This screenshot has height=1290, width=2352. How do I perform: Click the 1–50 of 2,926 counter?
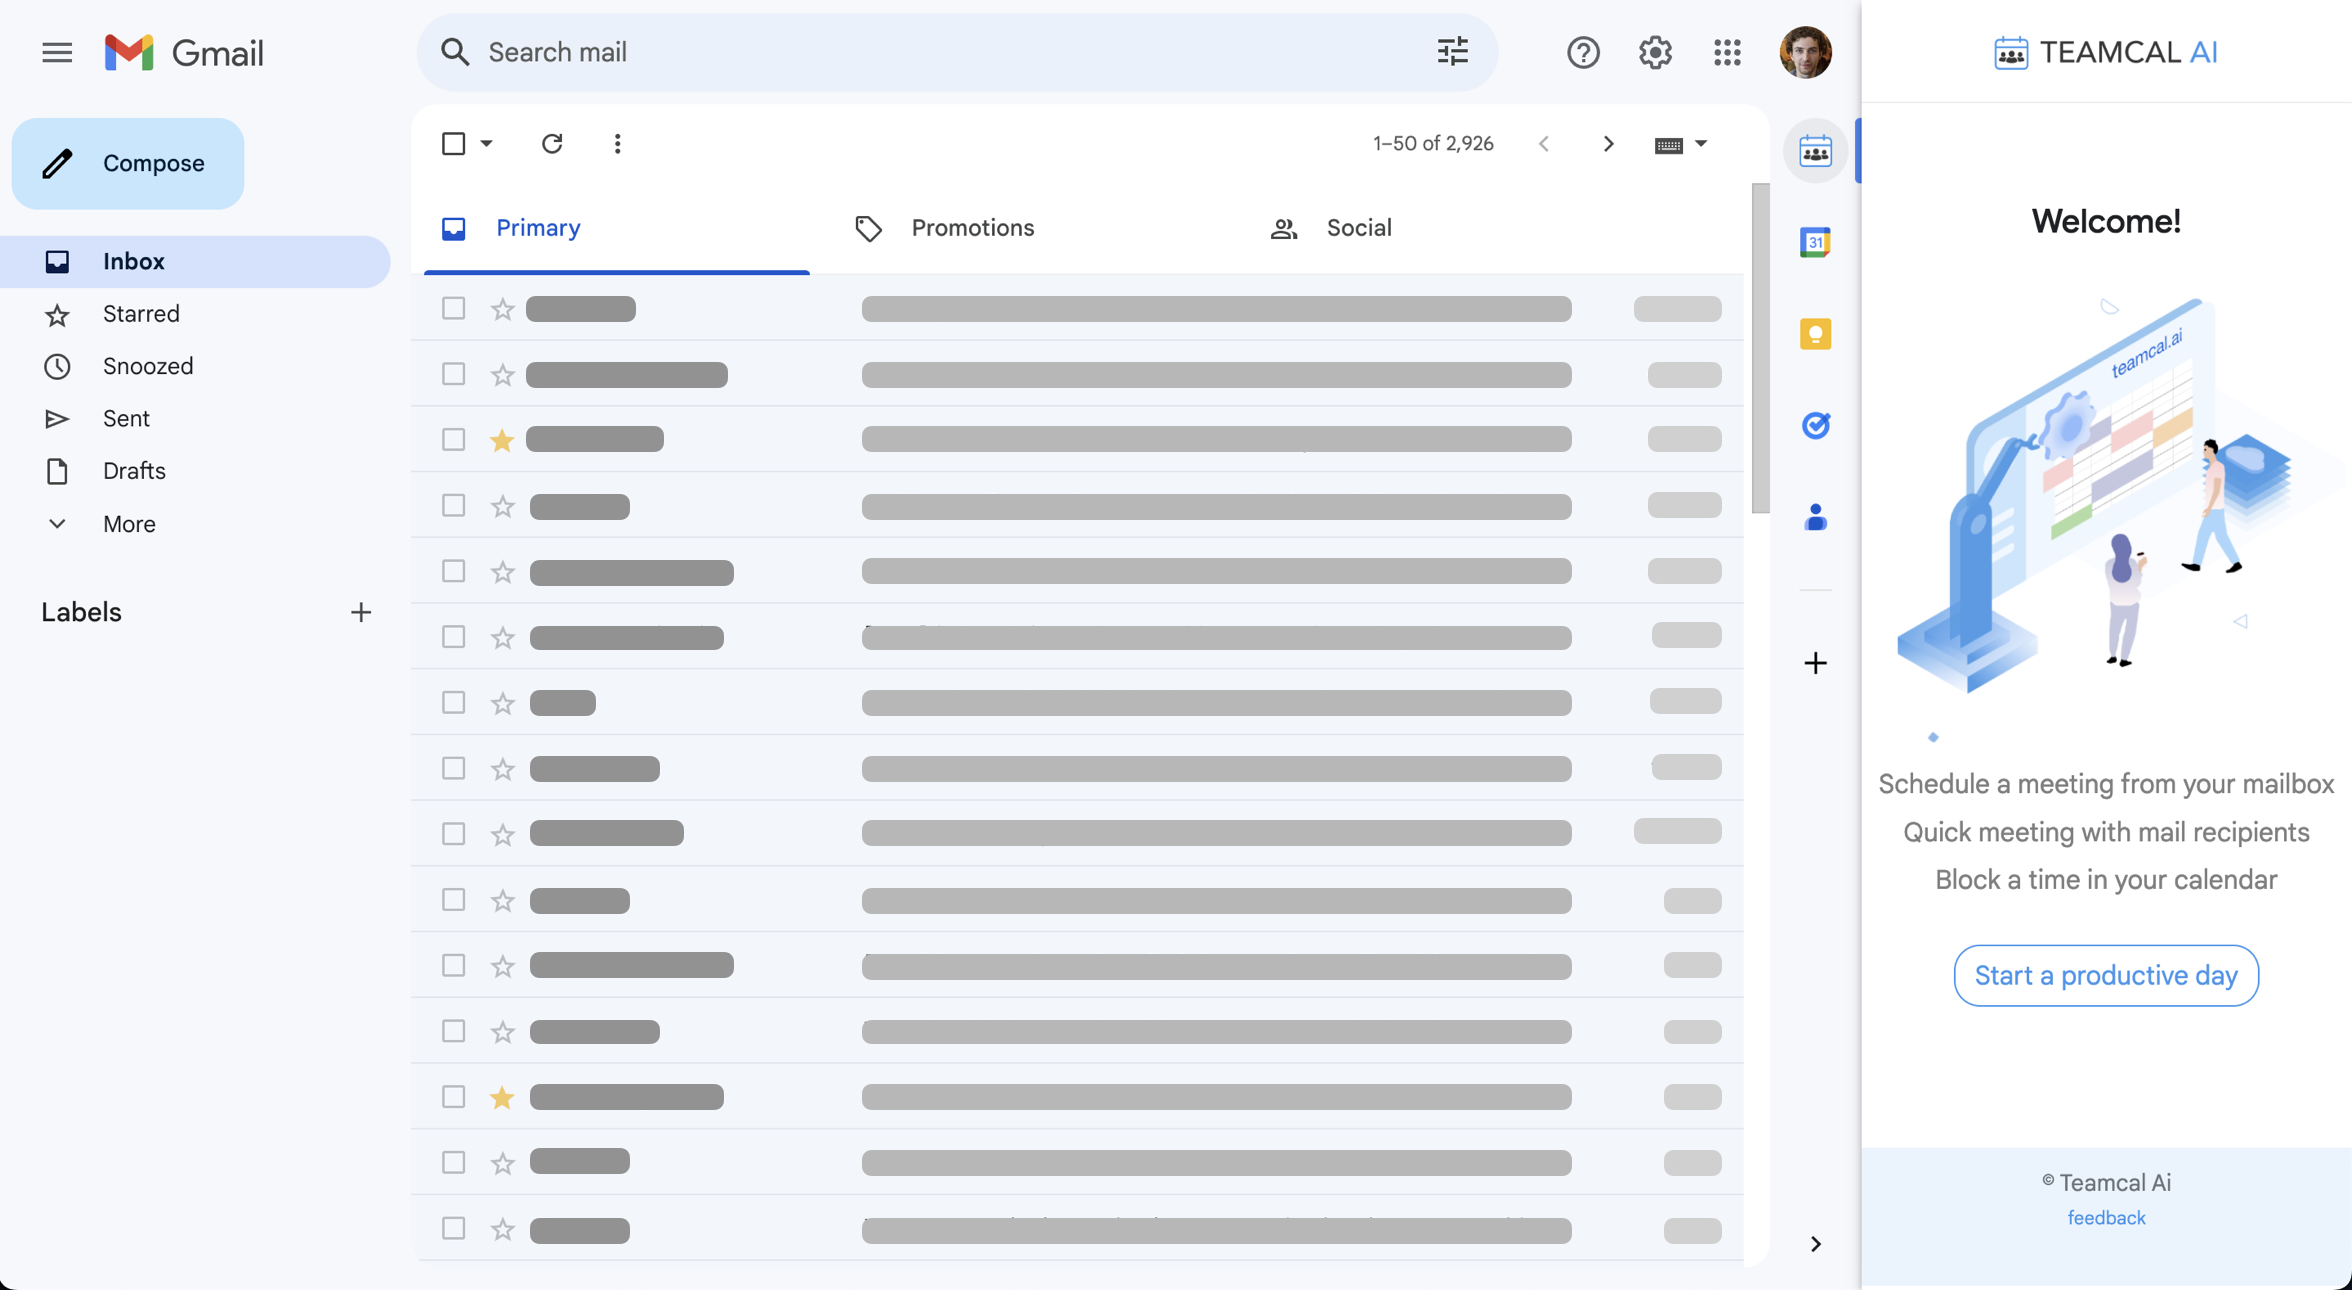[1433, 144]
